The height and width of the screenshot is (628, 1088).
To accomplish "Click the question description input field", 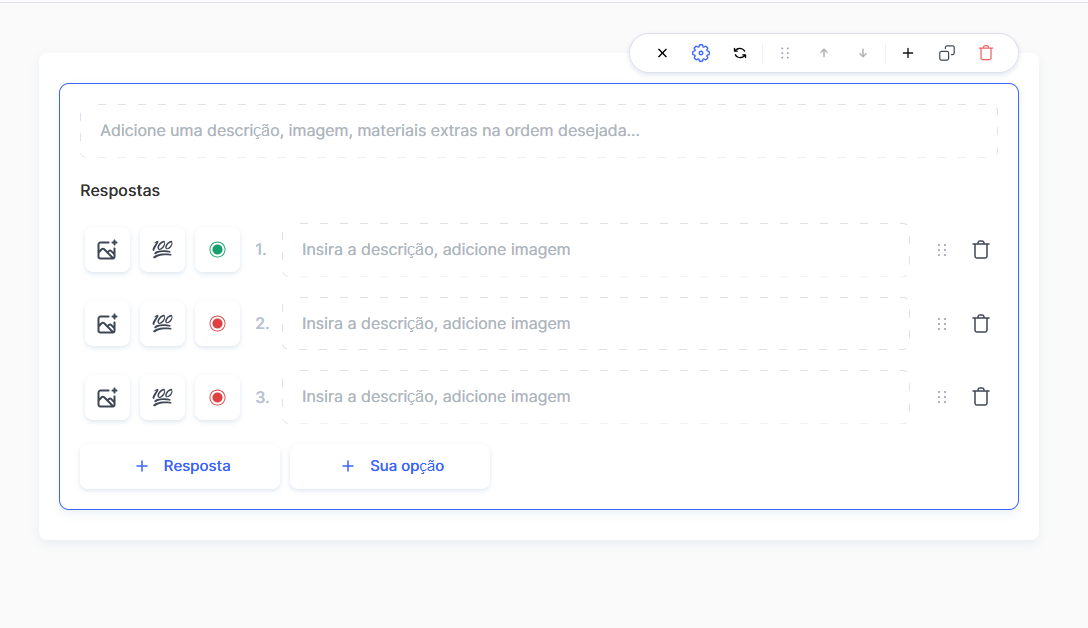I will pyautogui.click(x=538, y=131).
